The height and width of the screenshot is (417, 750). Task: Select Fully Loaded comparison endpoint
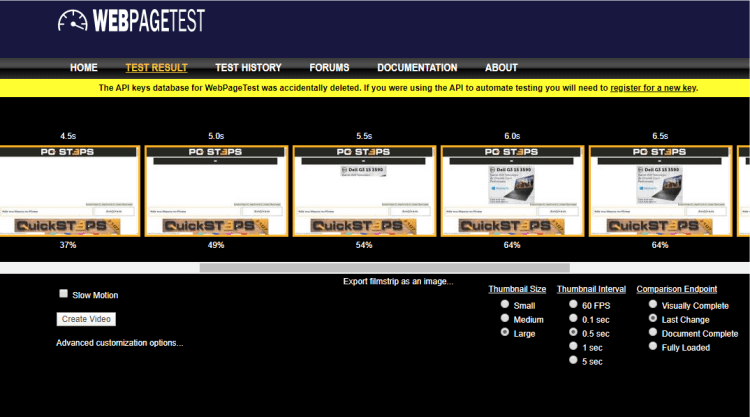653,346
